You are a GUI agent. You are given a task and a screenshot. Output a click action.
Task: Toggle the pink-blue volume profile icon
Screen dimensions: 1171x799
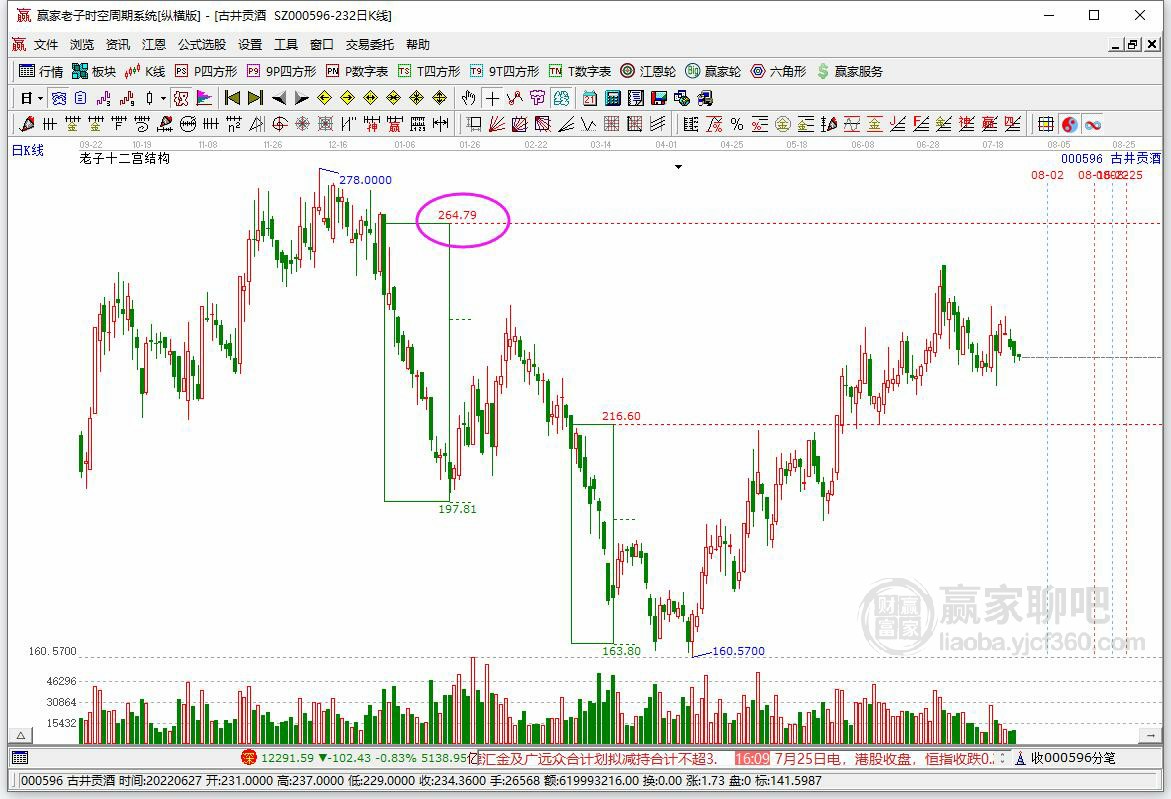[203, 98]
